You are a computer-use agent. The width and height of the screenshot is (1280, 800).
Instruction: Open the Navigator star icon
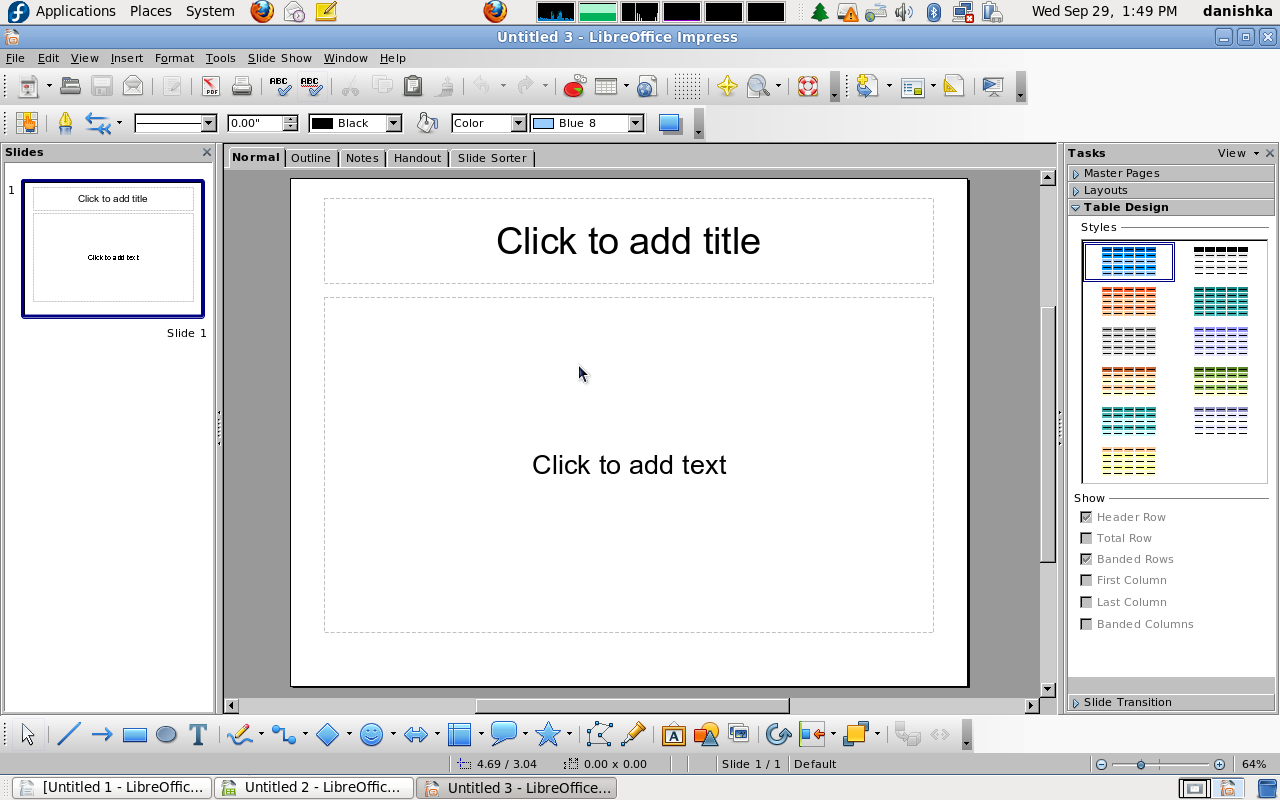[x=727, y=87]
